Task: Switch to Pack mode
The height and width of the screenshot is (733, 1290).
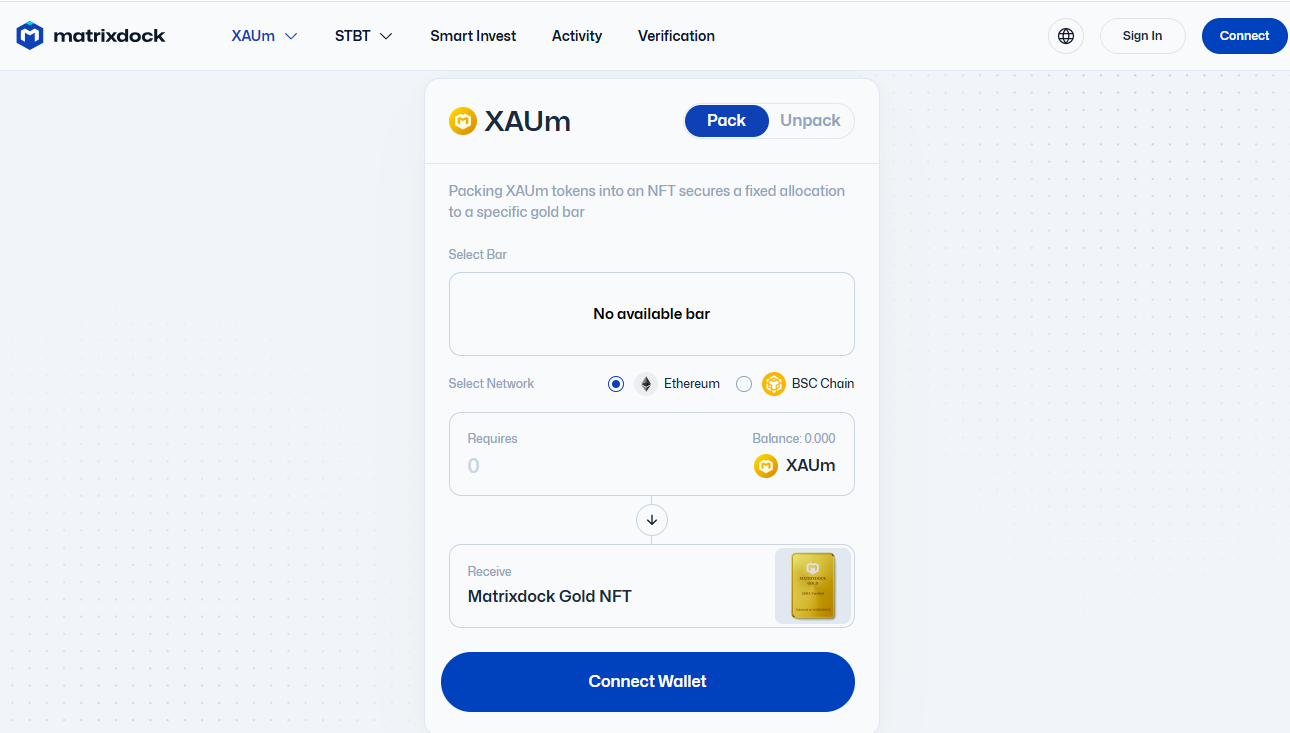Action: point(726,121)
